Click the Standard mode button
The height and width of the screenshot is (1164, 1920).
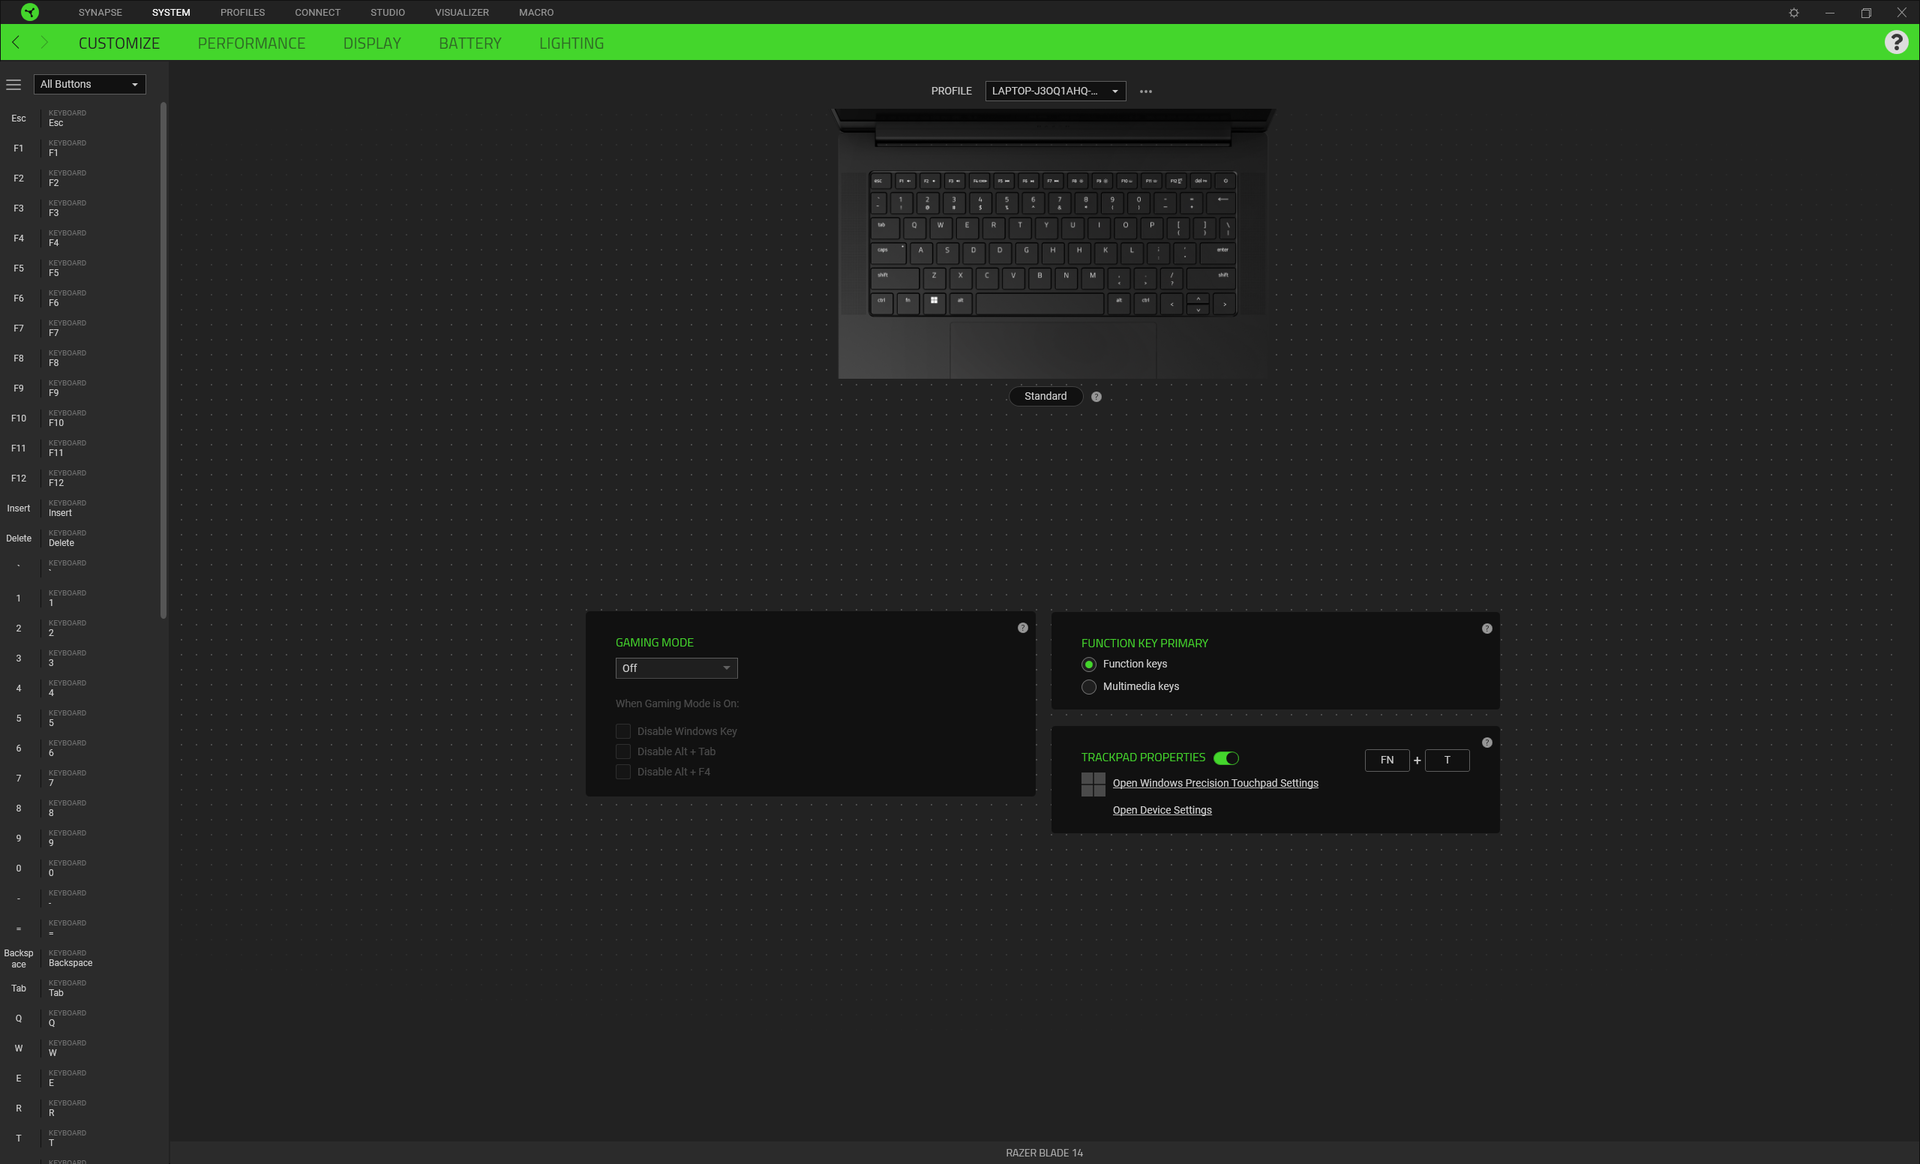1045,397
